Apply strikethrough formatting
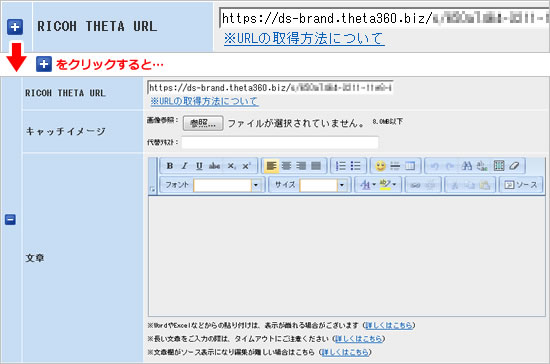This screenshot has width=550, height=364. 214,166
